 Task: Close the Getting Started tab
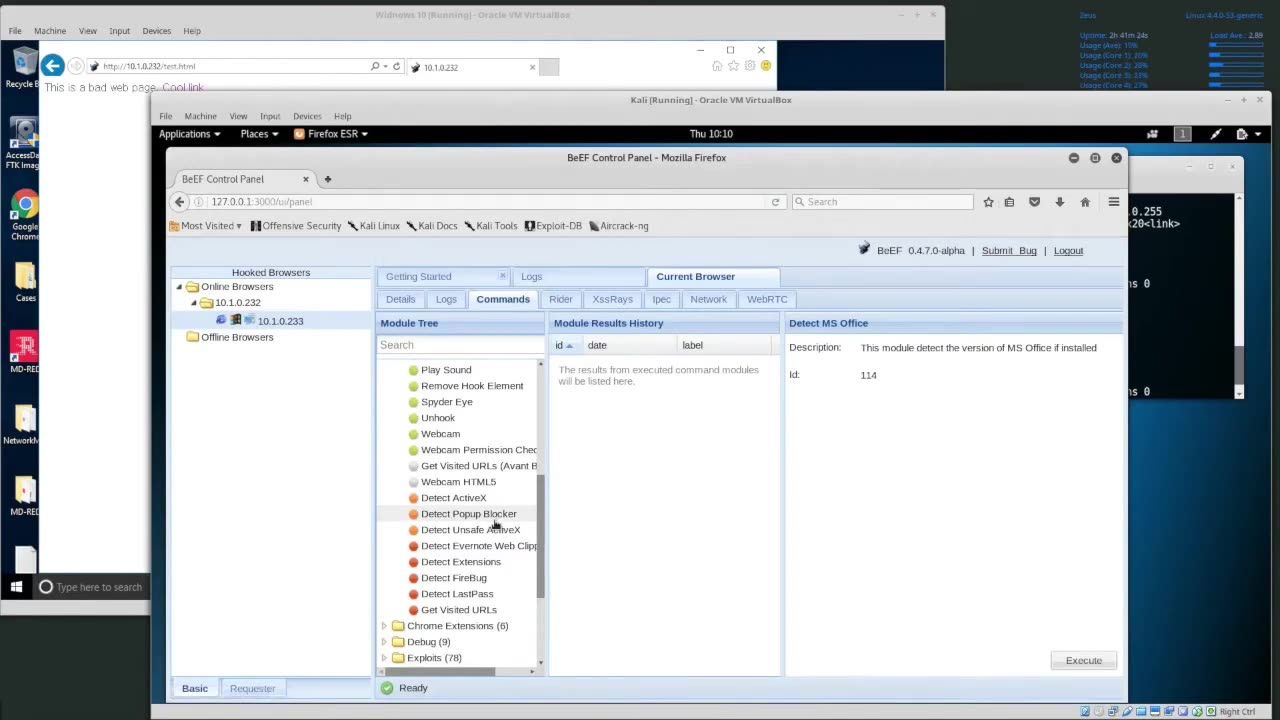(502, 276)
